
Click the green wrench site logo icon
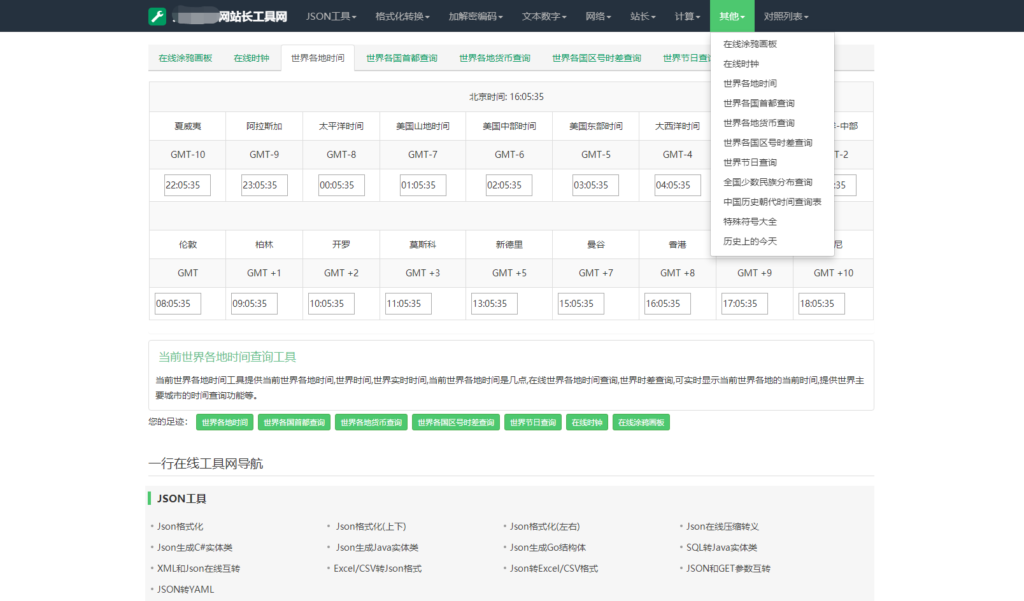[x=155, y=15]
